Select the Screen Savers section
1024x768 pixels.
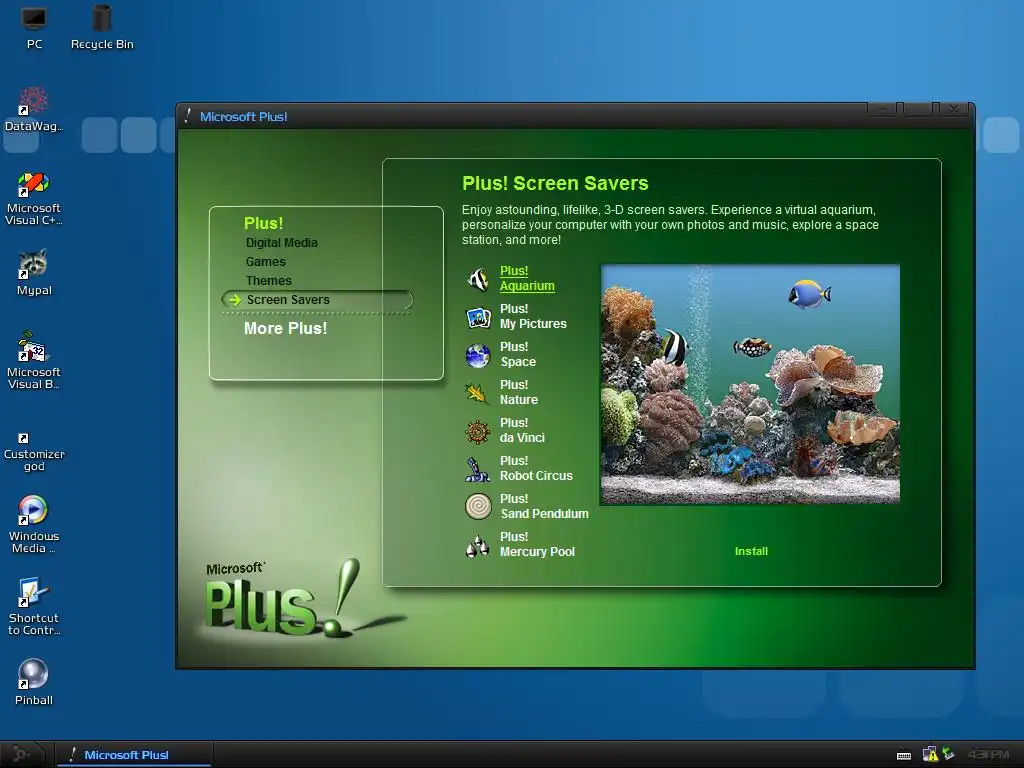tap(317, 300)
